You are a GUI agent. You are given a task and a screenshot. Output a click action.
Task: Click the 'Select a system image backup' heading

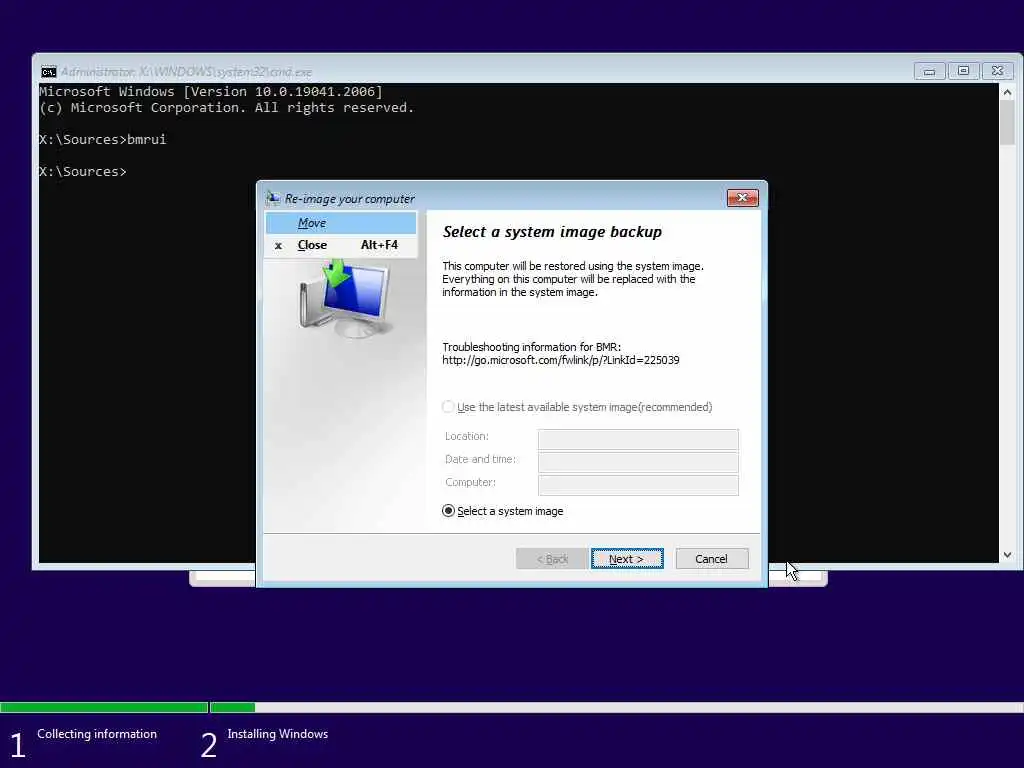click(x=552, y=232)
